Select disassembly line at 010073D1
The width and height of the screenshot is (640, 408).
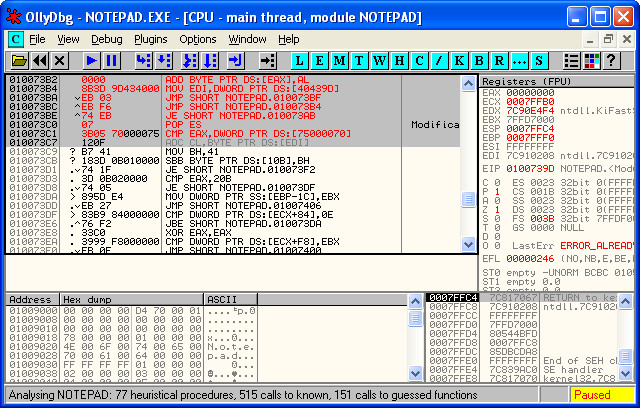tap(233, 170)
